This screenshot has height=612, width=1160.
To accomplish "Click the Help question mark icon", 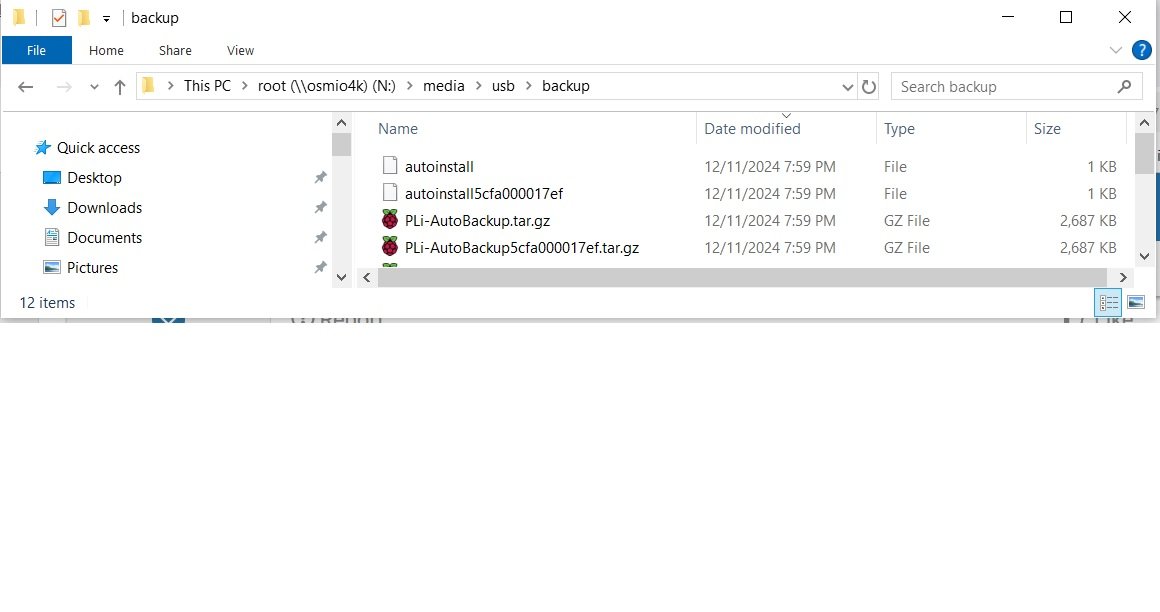I will click(x=1141, y=50).
